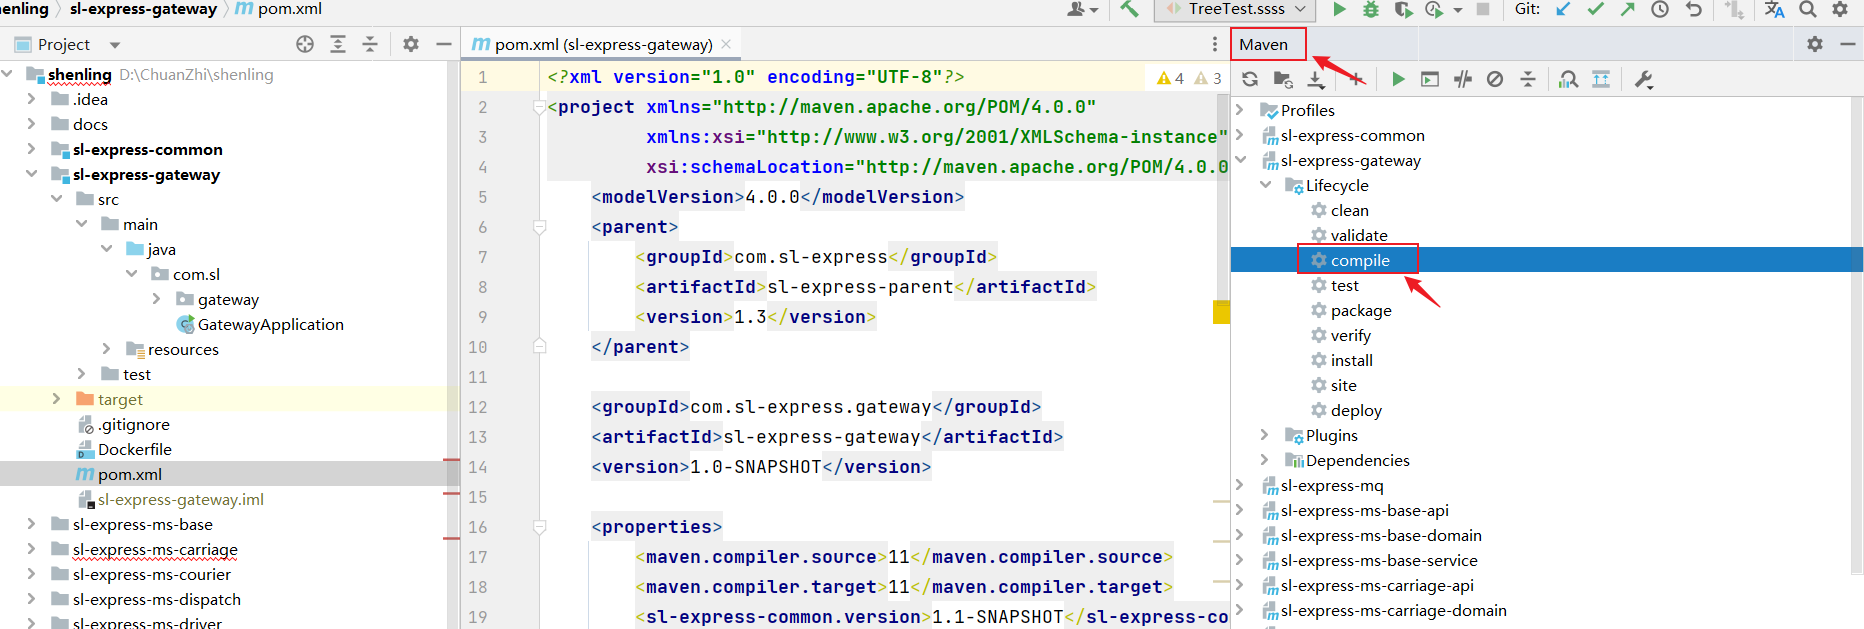Open Maven panel options gear
The height and width of the screenshot is (629, 1864).
tap(1815, 44)
